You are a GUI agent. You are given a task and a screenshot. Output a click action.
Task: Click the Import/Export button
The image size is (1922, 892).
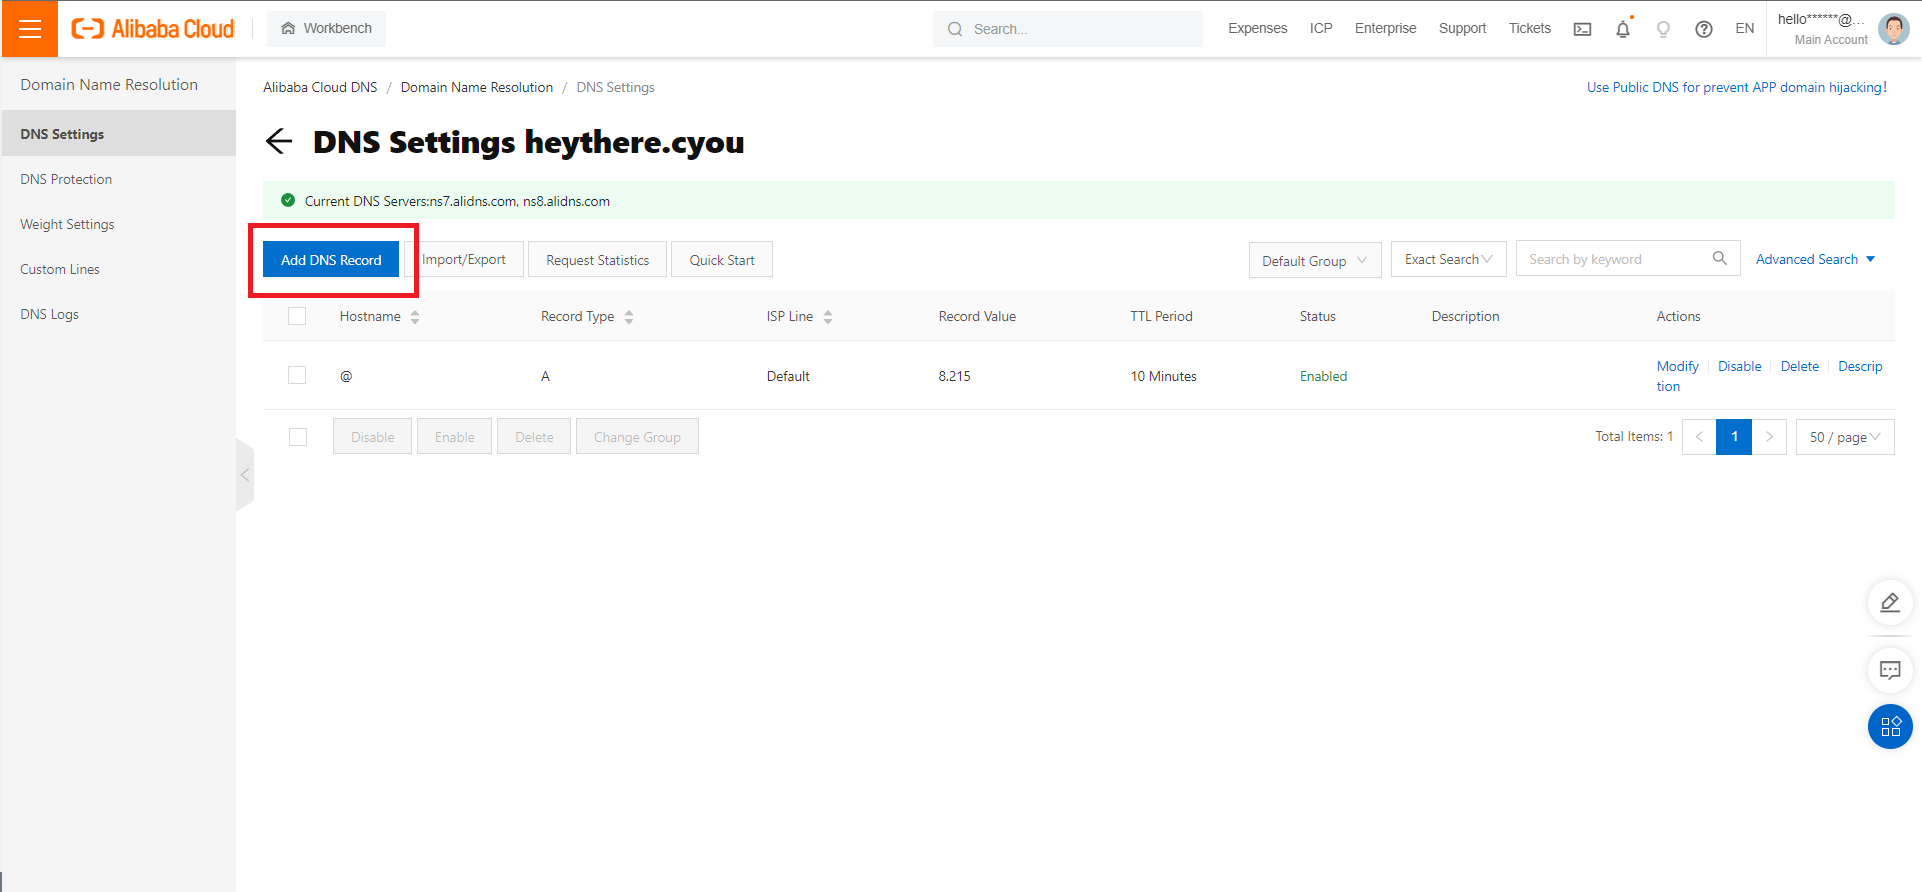click(464, 259)
